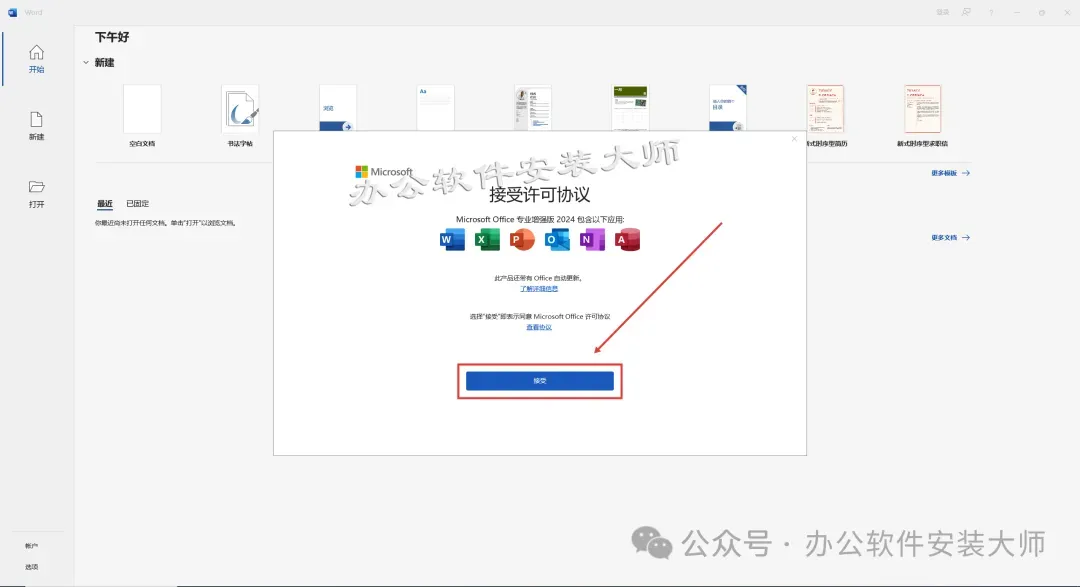Select the 空白文档 blank document template
The width and height of the screenshot is (1080, 587).
142,116
